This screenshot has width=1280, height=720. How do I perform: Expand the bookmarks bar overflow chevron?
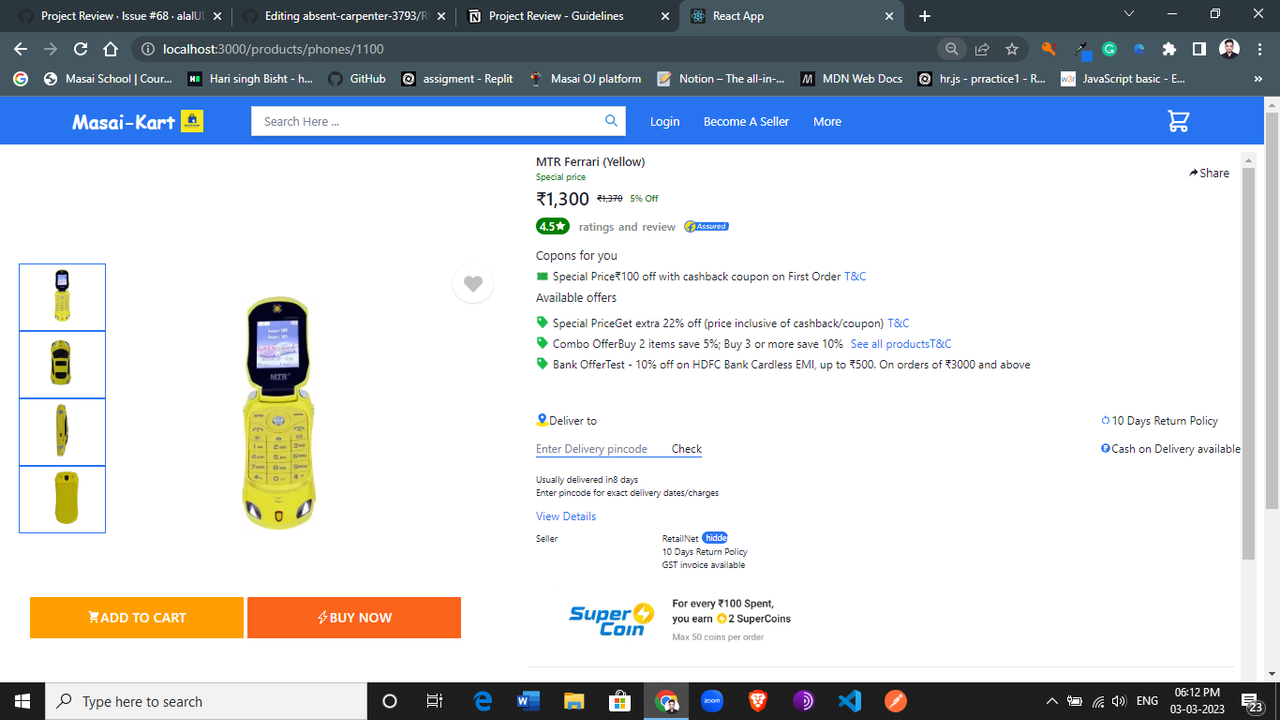click(x=1258, y=78)
